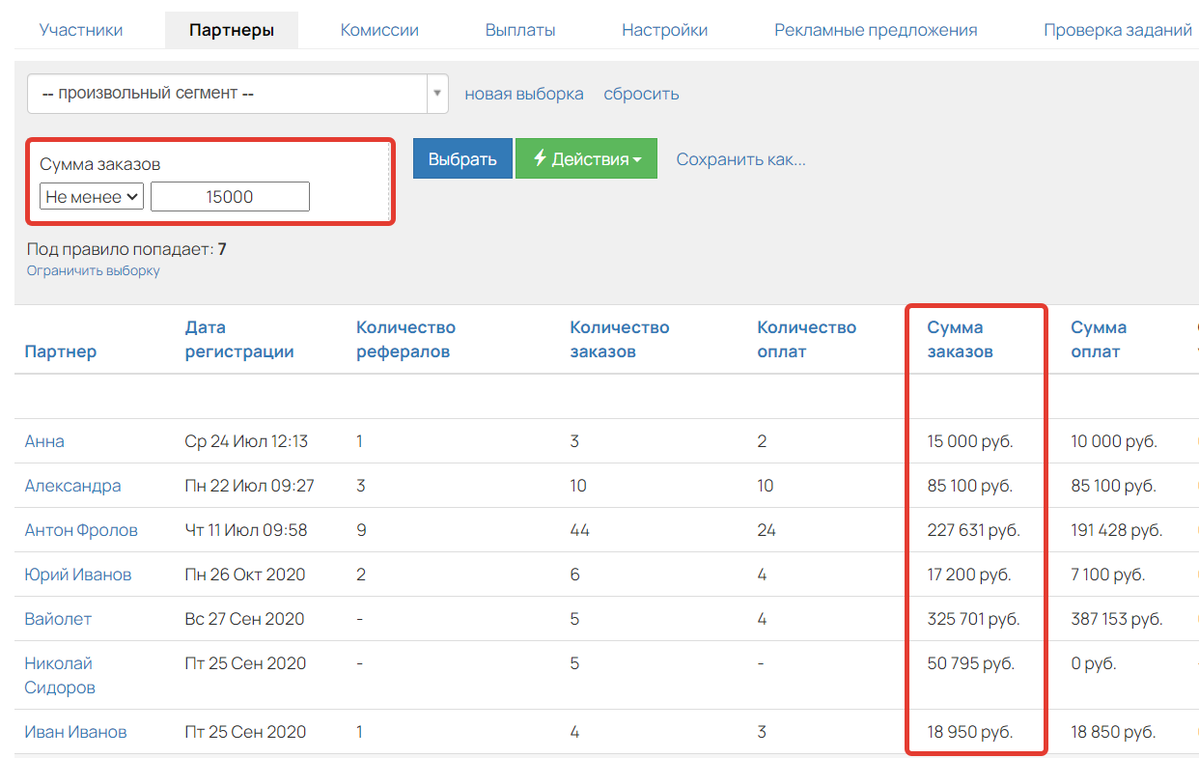This screenshot has width=1199, height=758.
Task: Click the 17 200 руб. cell
Action: click(969, 574)
